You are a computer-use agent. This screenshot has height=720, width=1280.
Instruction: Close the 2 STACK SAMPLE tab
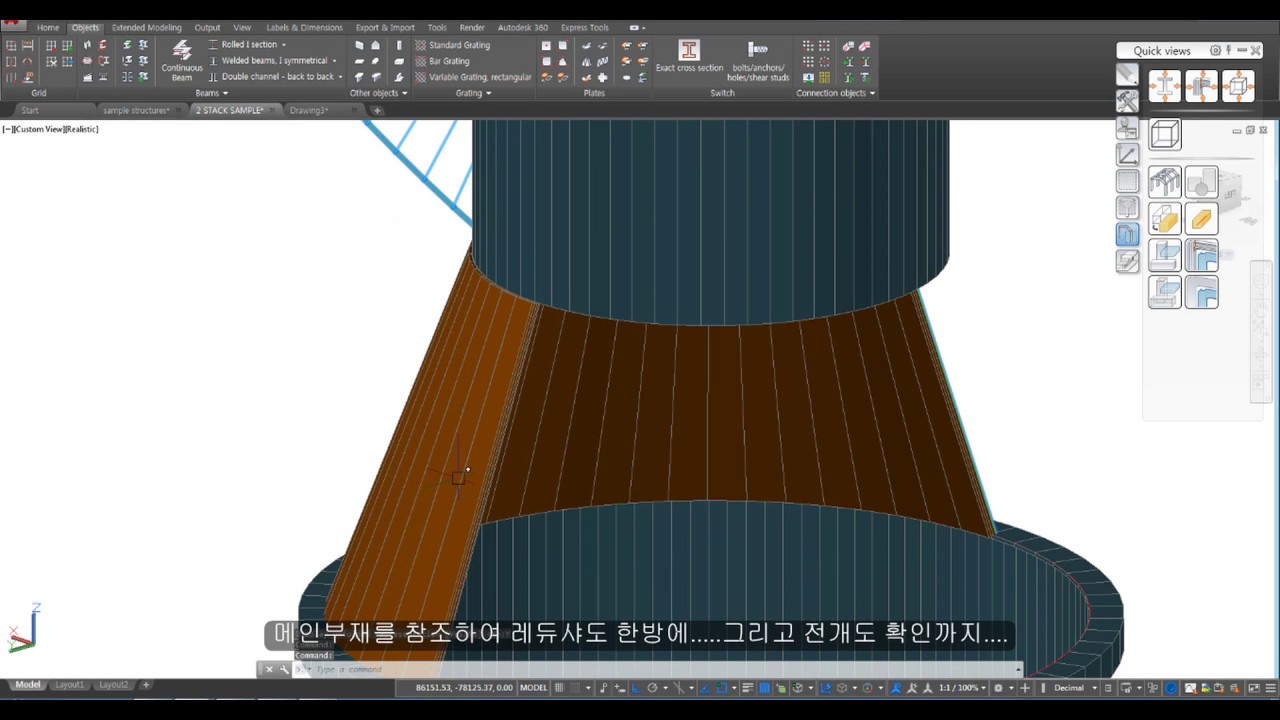(273, 110)
